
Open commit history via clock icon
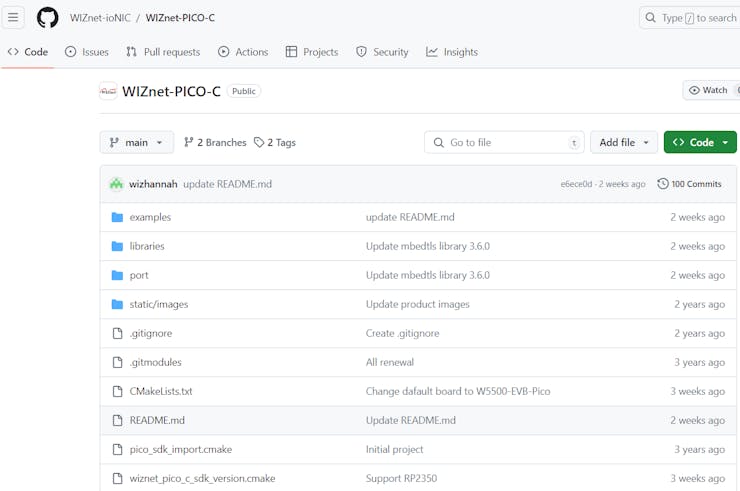point(663,184)
